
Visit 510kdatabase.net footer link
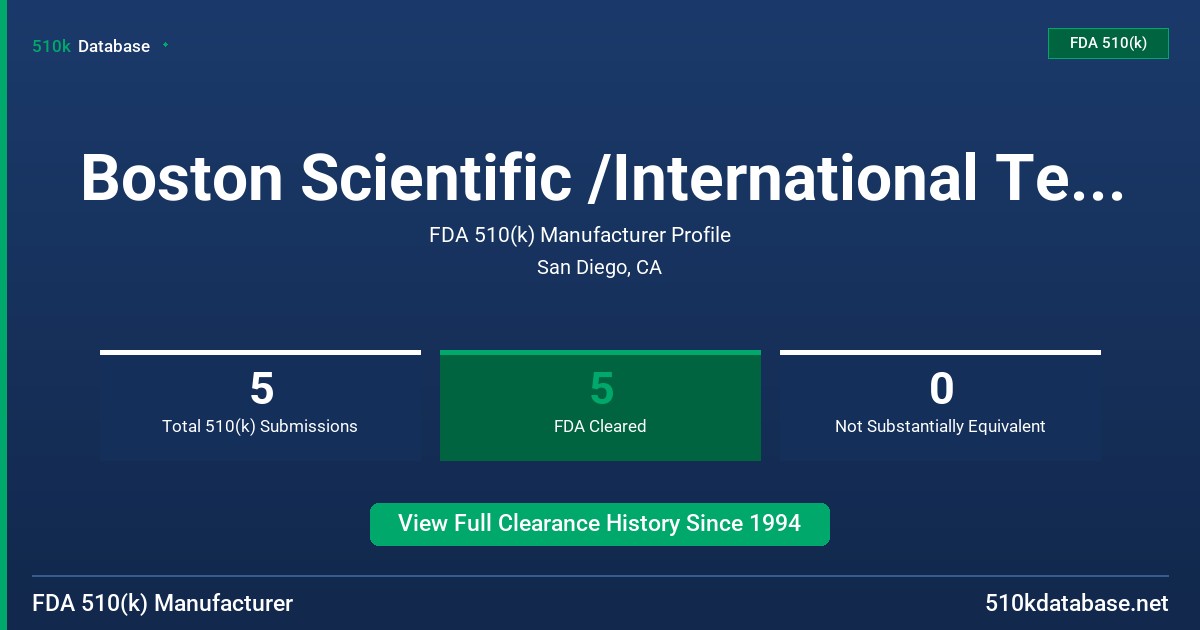(x=1076, y=603)
